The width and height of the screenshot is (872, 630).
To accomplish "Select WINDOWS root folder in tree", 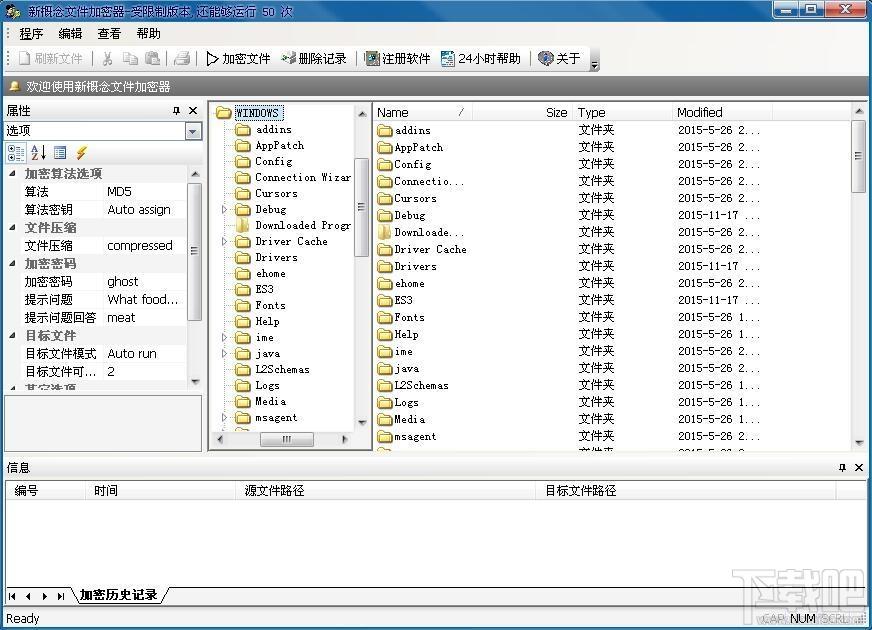I will (257, 113).
